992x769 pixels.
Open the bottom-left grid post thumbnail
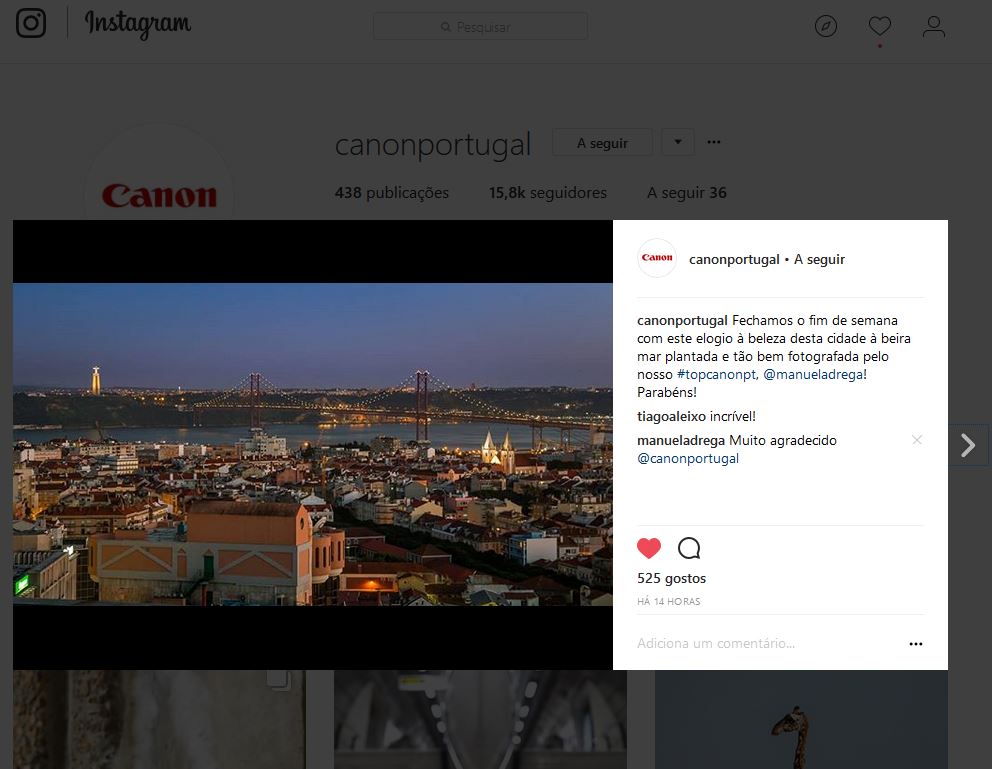(x=159, y=720)
